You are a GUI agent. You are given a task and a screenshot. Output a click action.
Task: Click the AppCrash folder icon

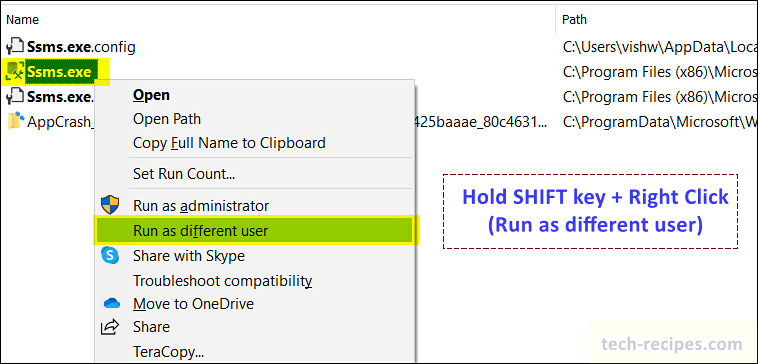15,121
